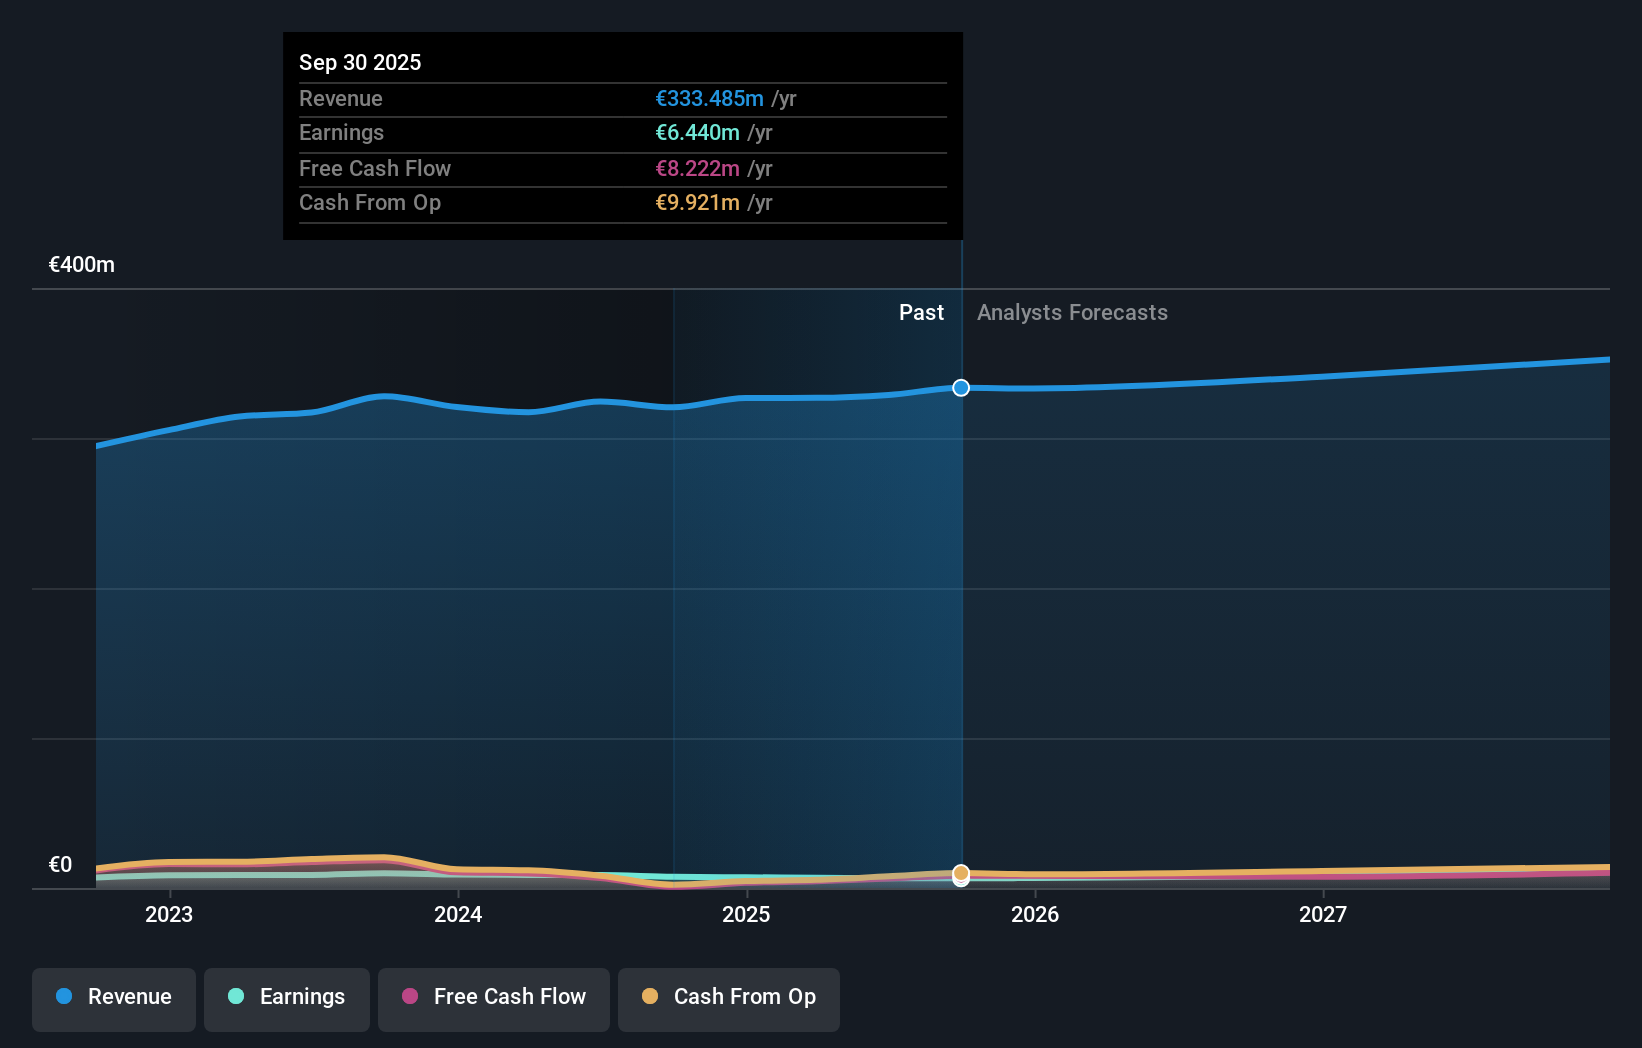Click the Cash From Op legend button

pos(729,999)
